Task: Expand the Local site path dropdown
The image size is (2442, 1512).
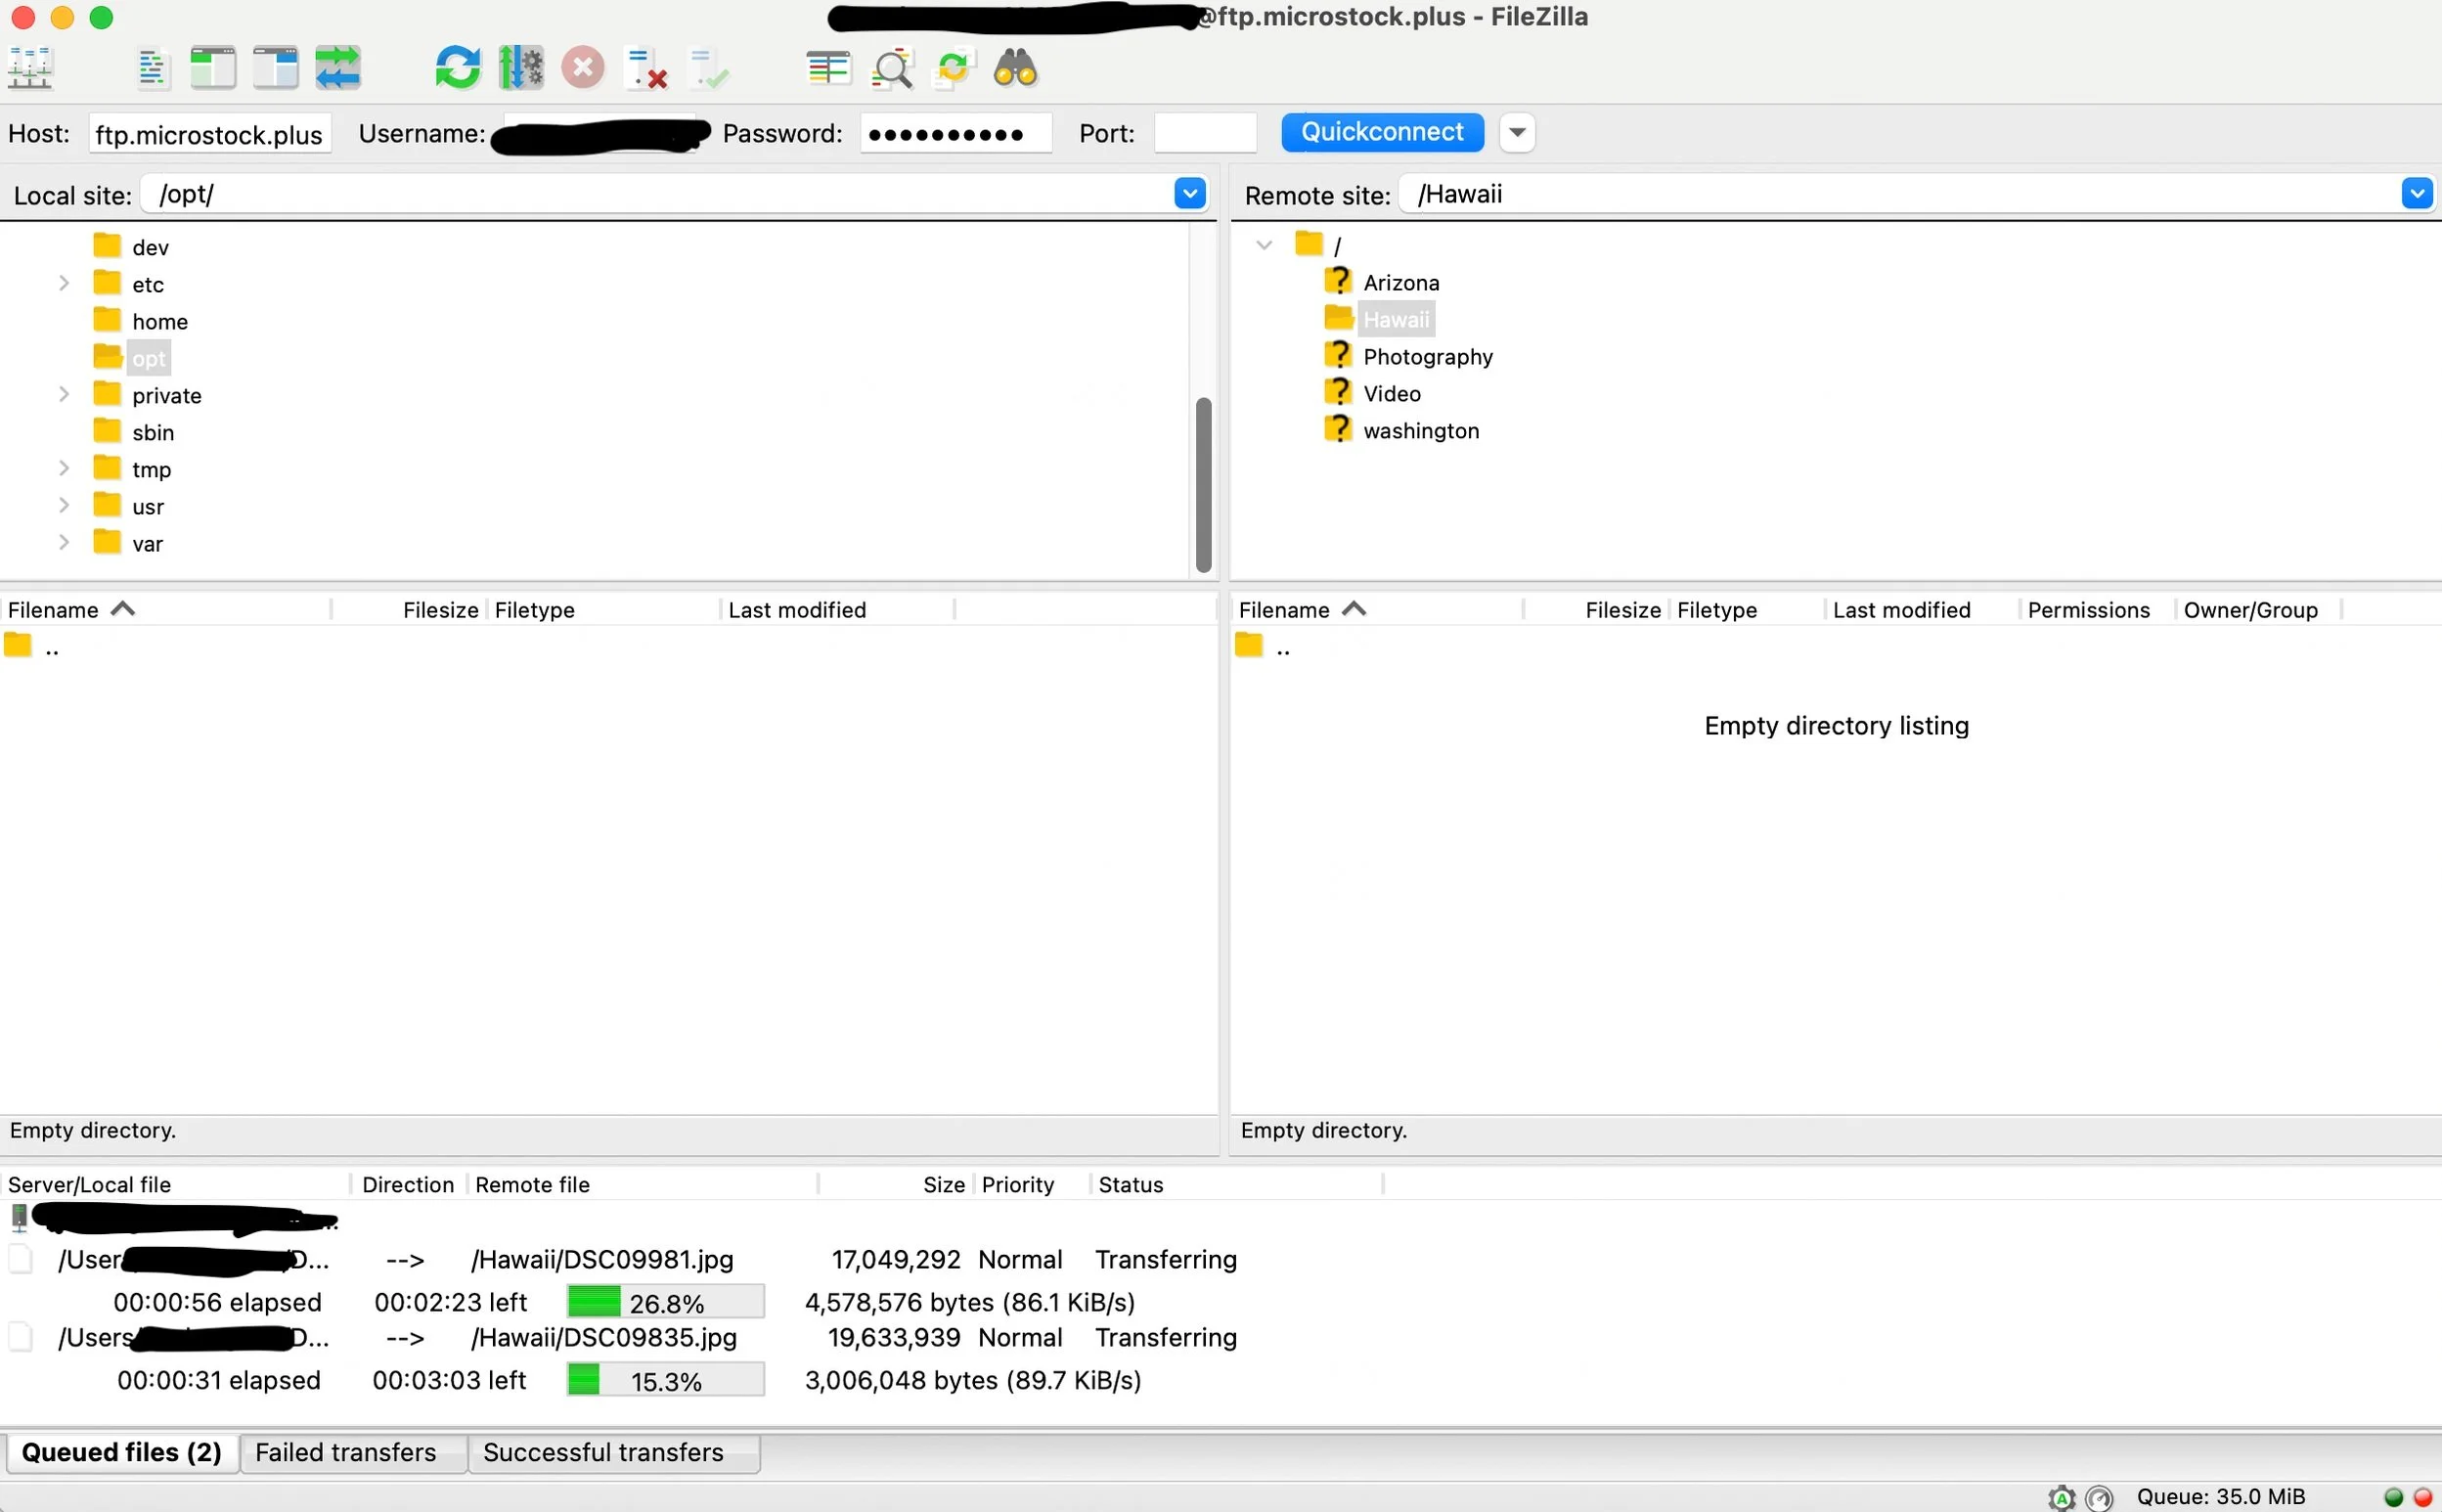Action: [1189, 193]
